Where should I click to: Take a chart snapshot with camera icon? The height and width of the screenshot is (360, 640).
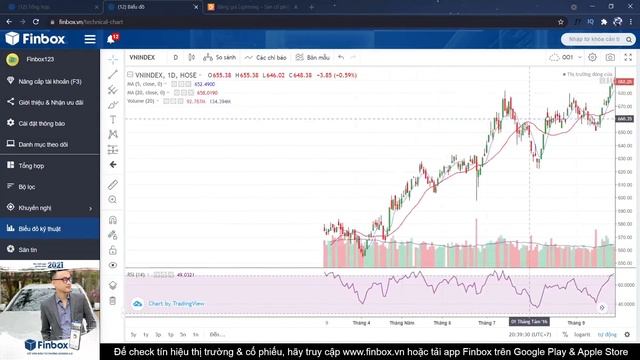[610, 58]
